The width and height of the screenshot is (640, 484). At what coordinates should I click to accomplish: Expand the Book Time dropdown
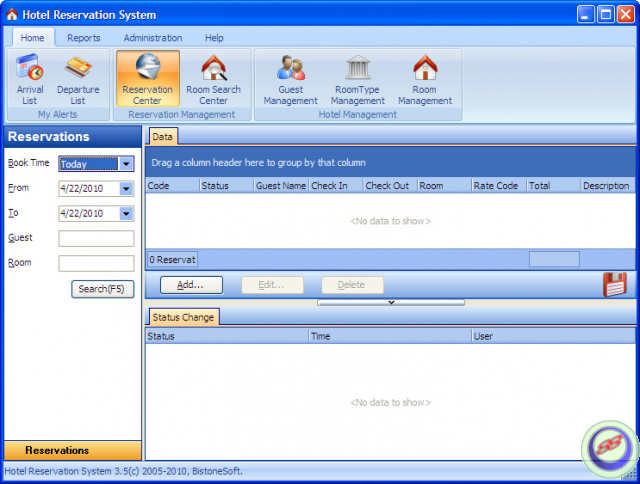tap(126, 164)
